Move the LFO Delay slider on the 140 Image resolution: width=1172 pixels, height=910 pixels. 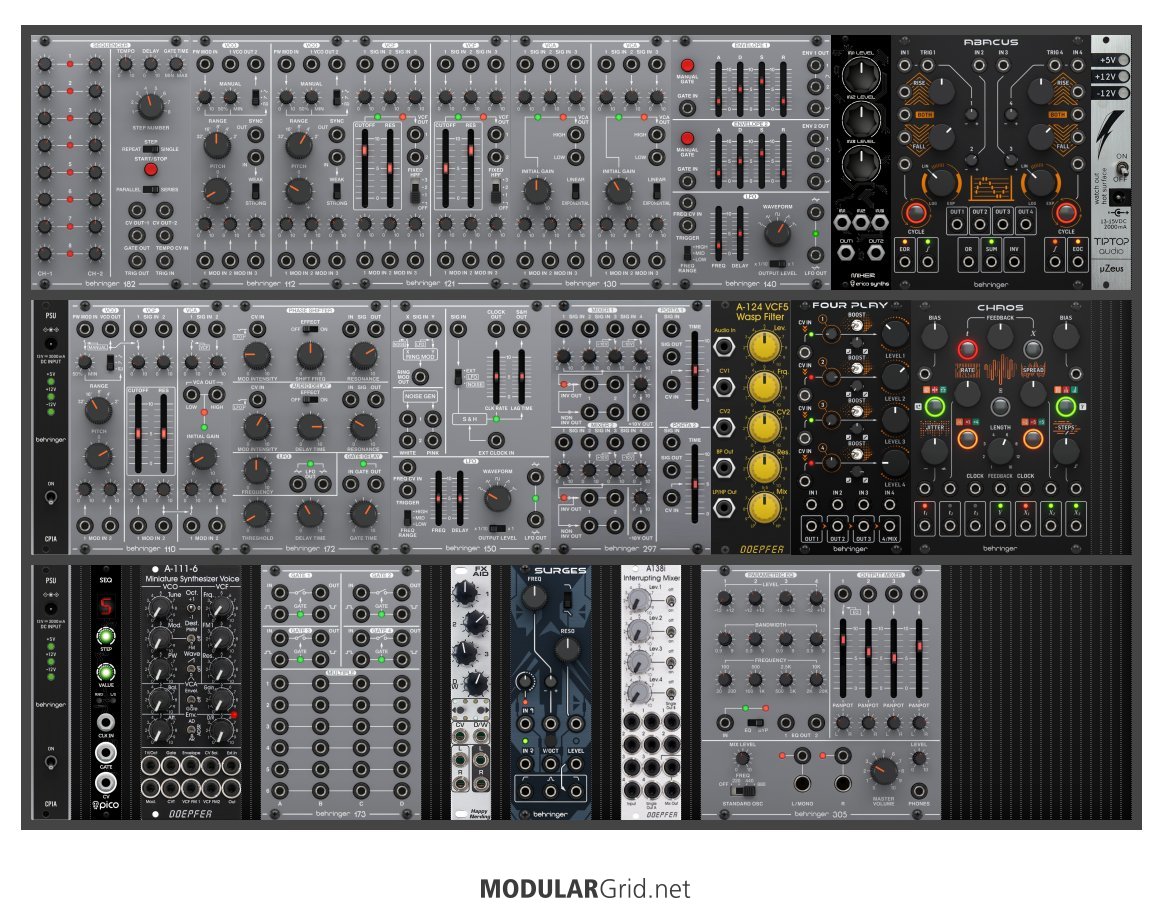[x=740, y=233]
